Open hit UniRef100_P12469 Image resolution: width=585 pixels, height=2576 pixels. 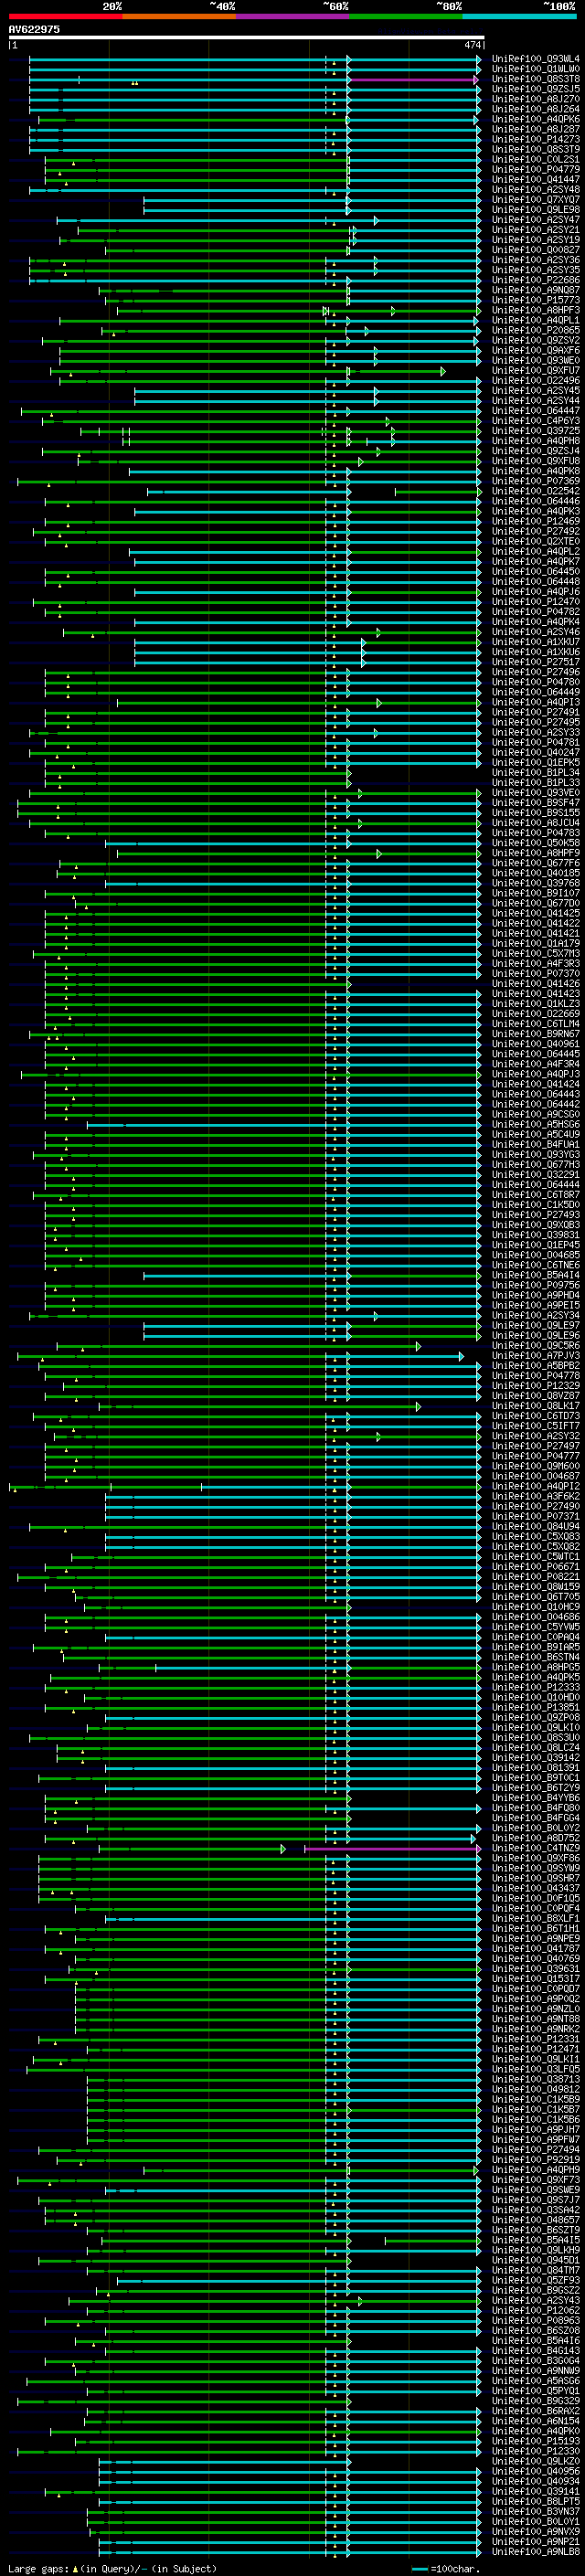[x=536, y=521]
